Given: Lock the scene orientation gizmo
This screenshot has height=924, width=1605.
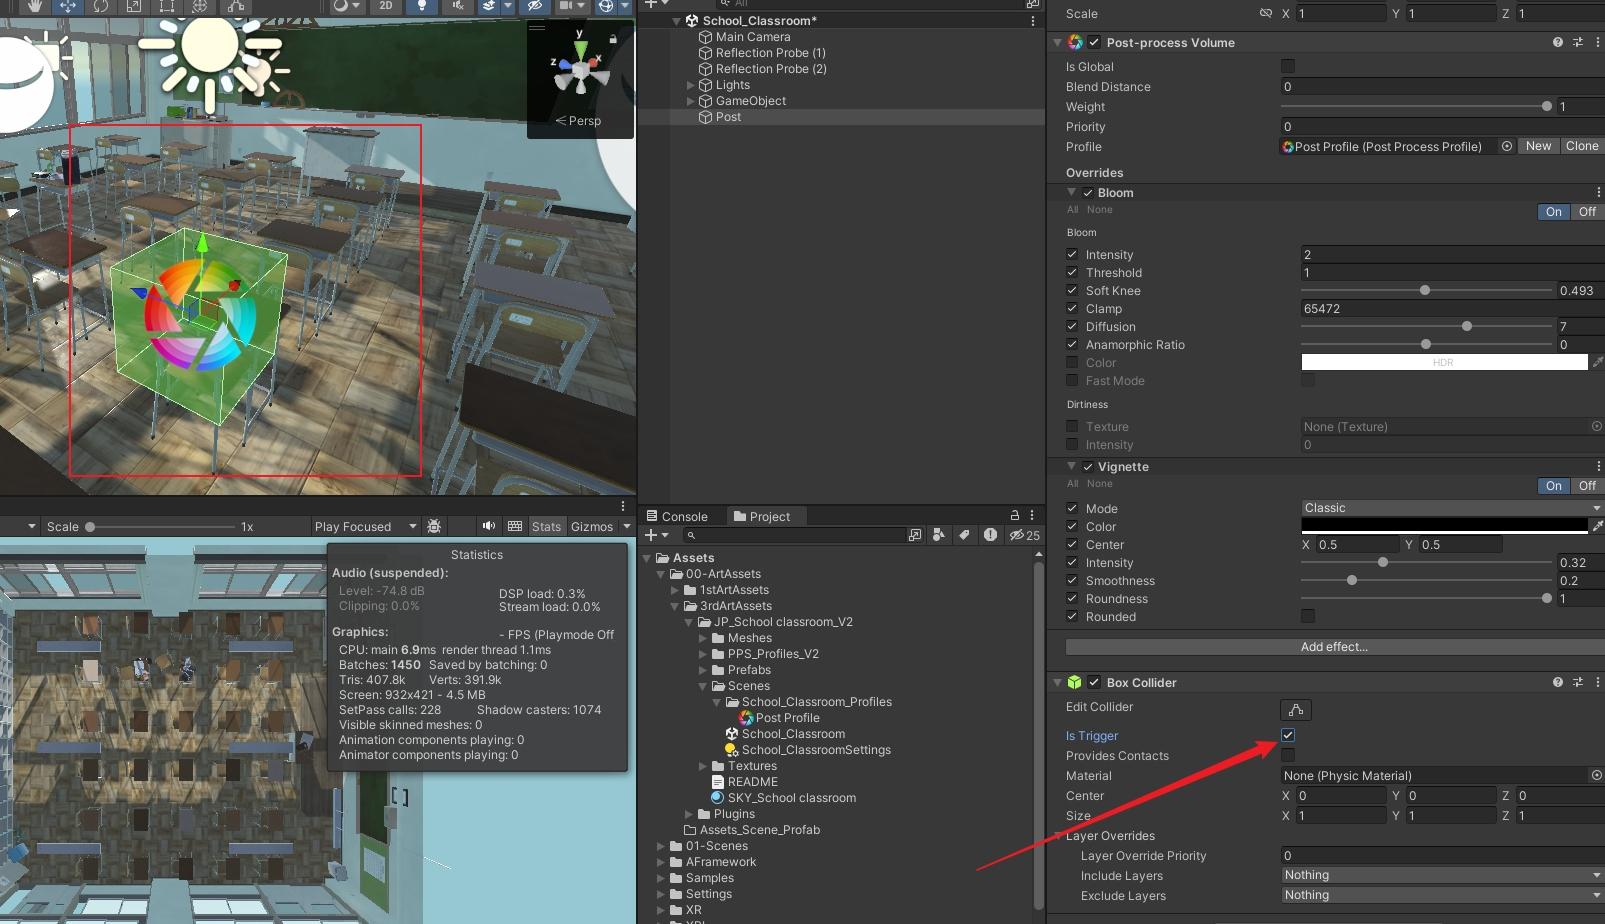Looking at the screenshot, I should click(x=613, y=38).
